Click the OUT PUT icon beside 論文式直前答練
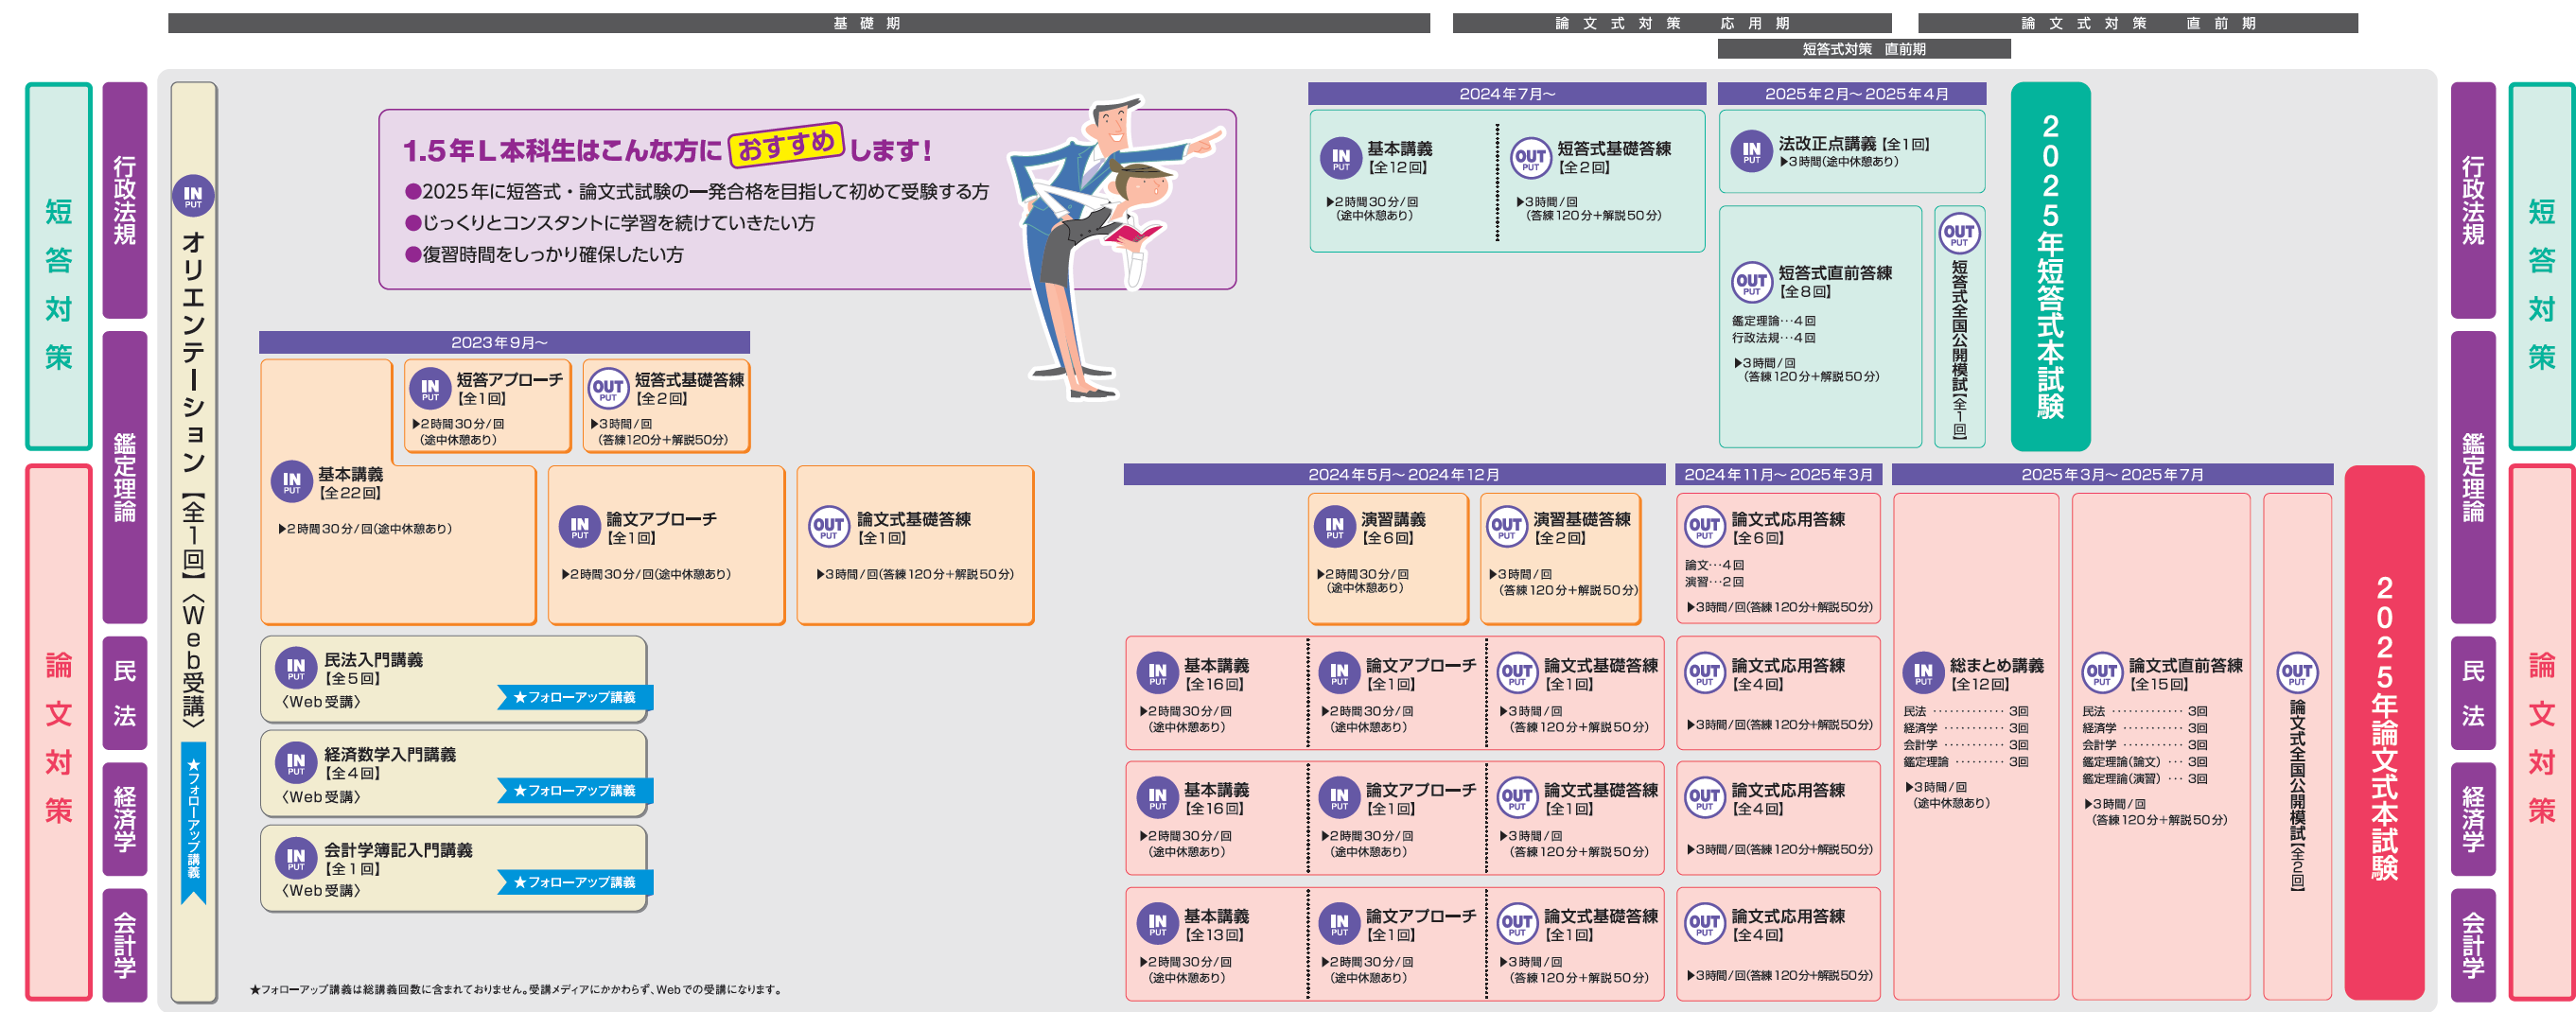Screen dimensions: 2576x1012 point(2101,673)
